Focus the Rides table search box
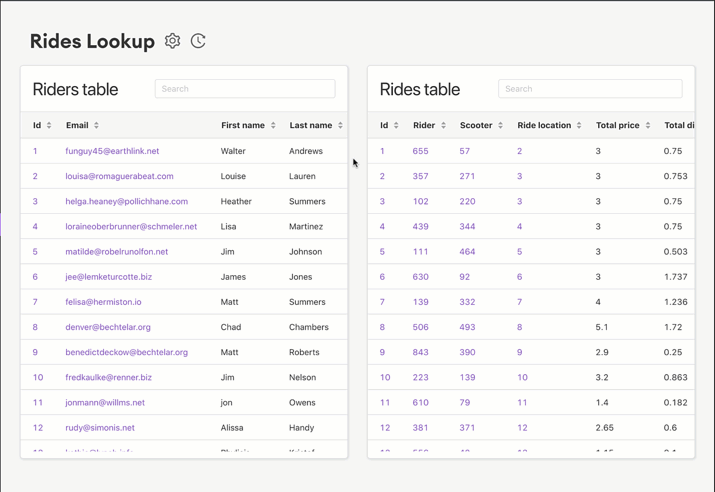This screenshot has height=492, width=715. click(590, 89)
